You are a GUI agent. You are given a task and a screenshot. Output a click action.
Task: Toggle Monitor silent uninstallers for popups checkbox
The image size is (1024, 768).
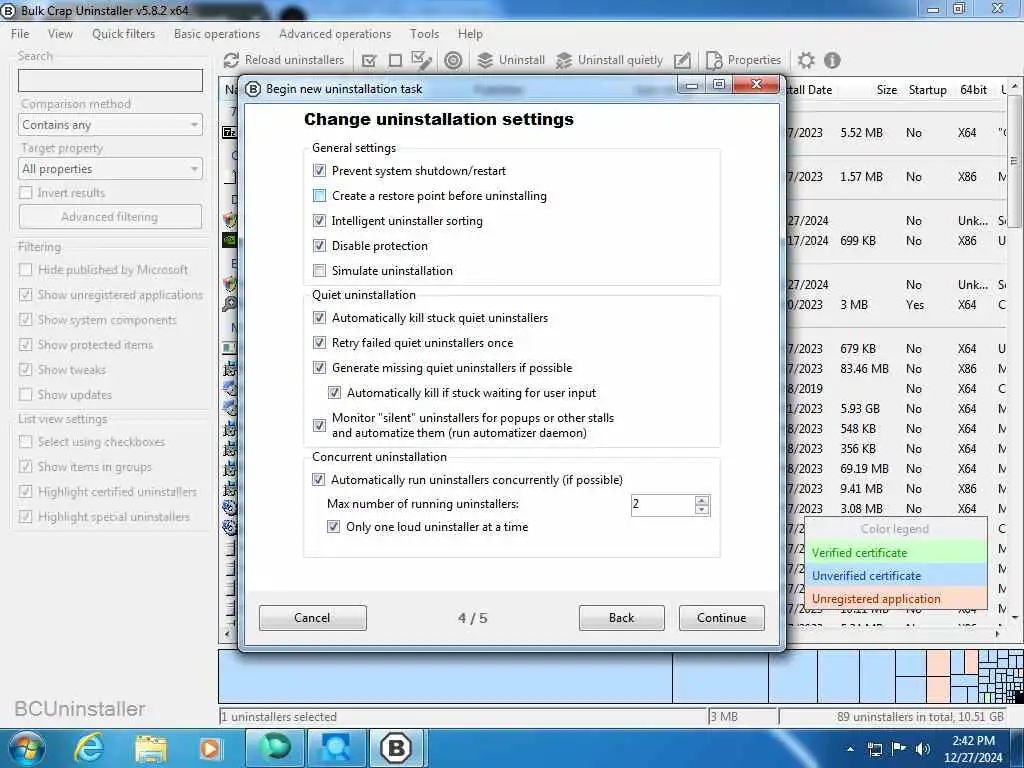click(x=319, y=425)
